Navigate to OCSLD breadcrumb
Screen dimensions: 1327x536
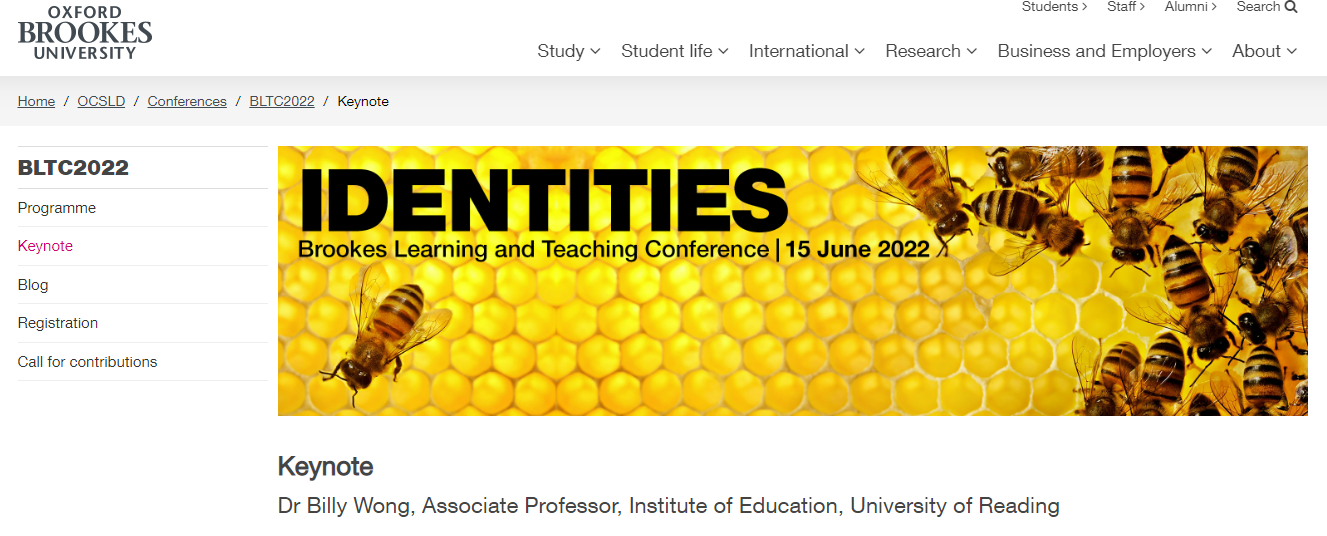pyautogui.click(x=101, y=101)
